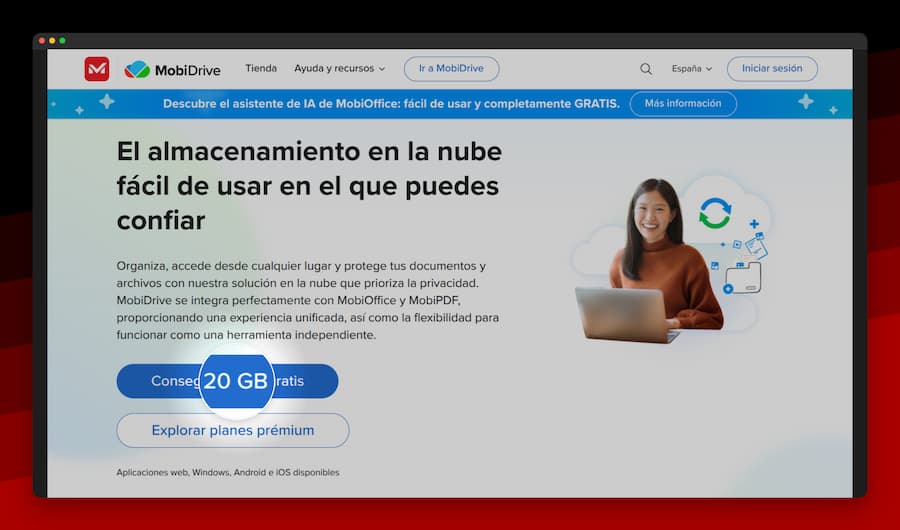Expand the Ayuda y recursos menu

point(339,68)
